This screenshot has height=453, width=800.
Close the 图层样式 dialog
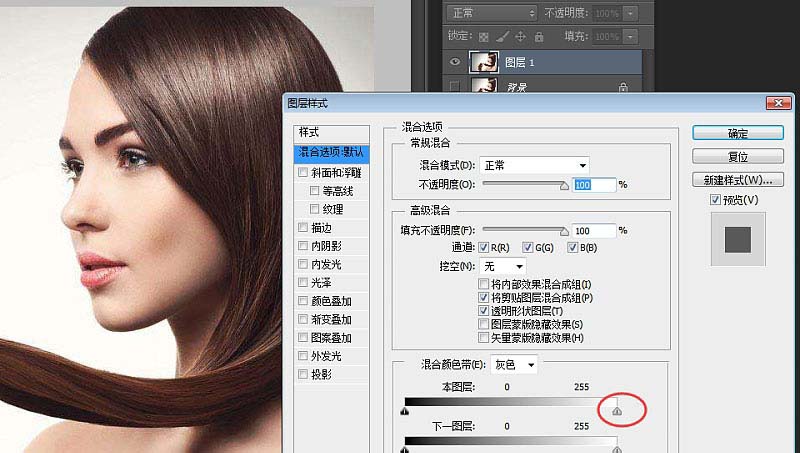pos(779,103)
